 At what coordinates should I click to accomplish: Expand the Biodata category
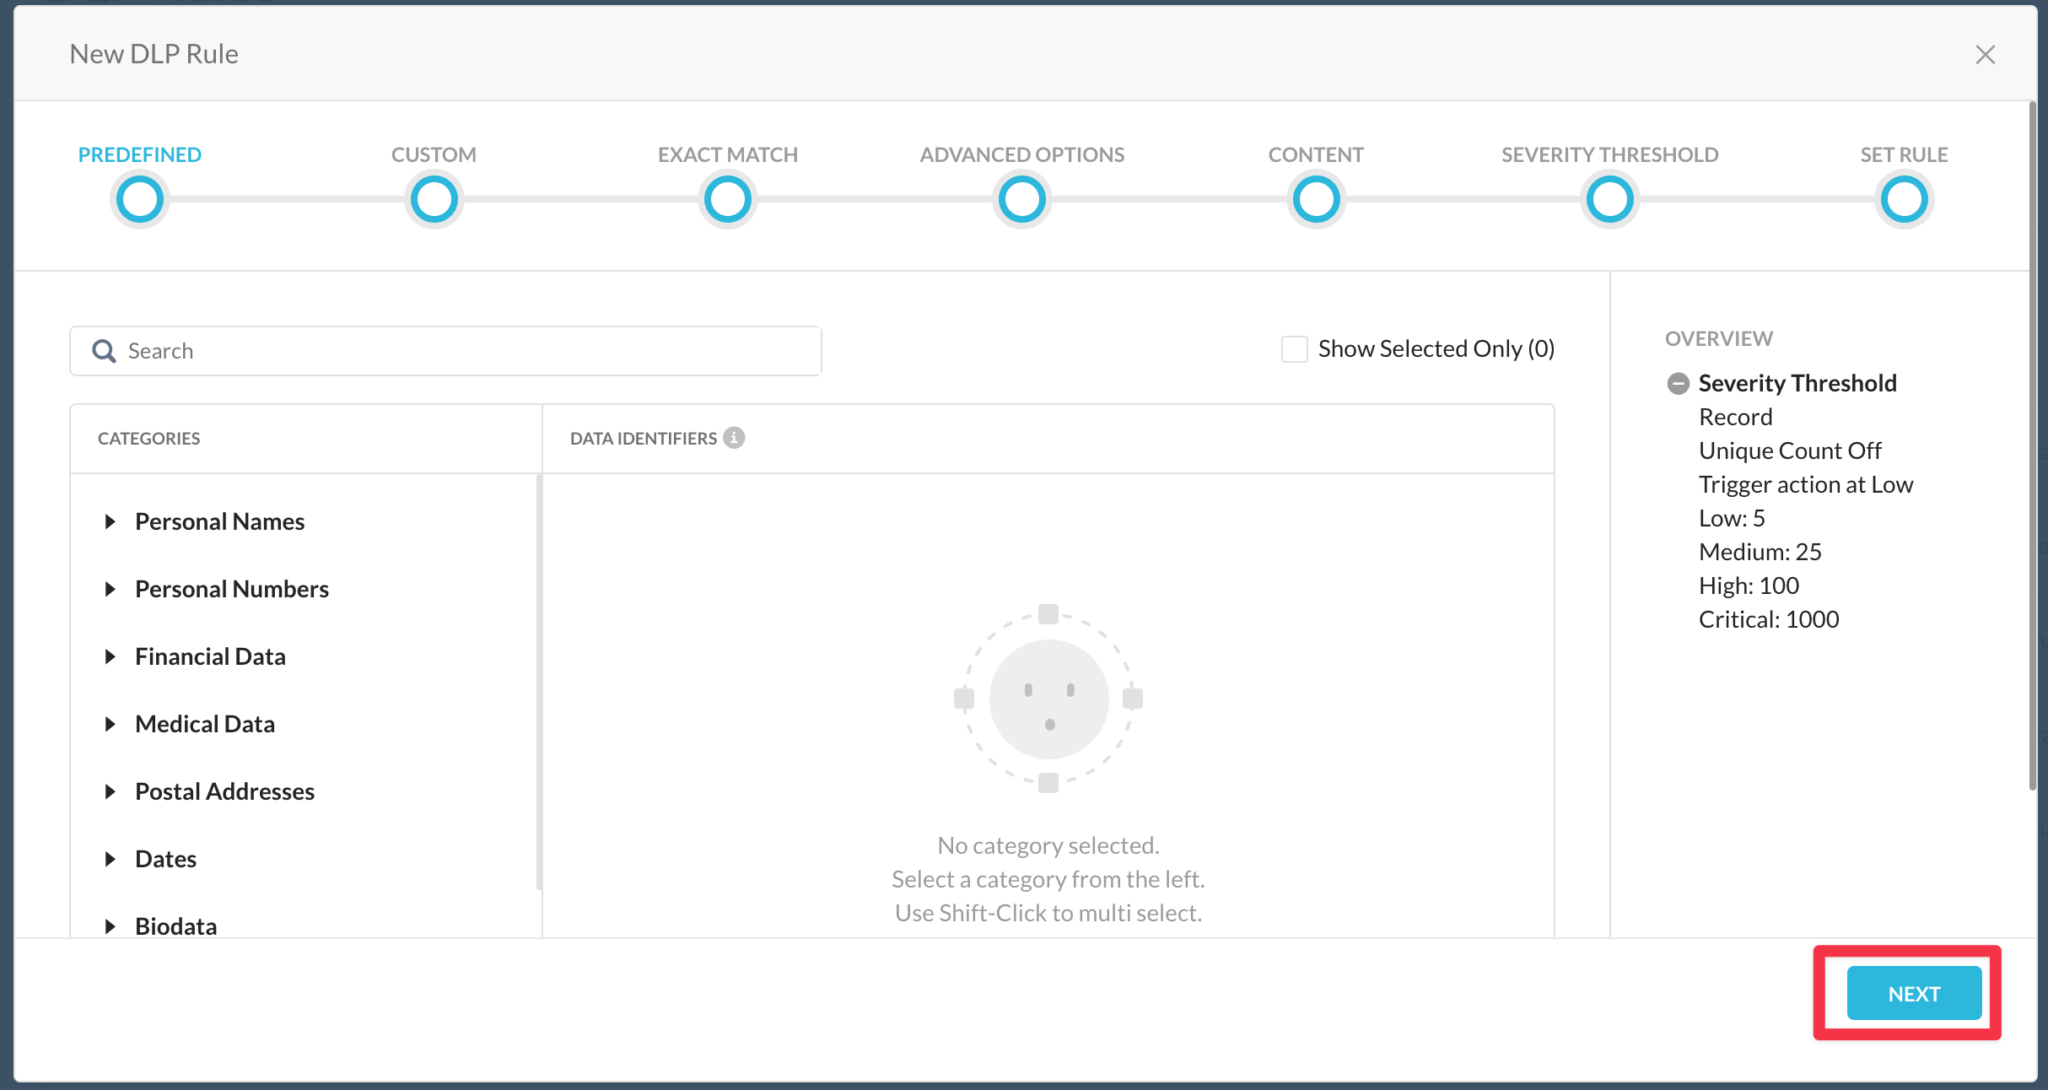tap(110, 925)
